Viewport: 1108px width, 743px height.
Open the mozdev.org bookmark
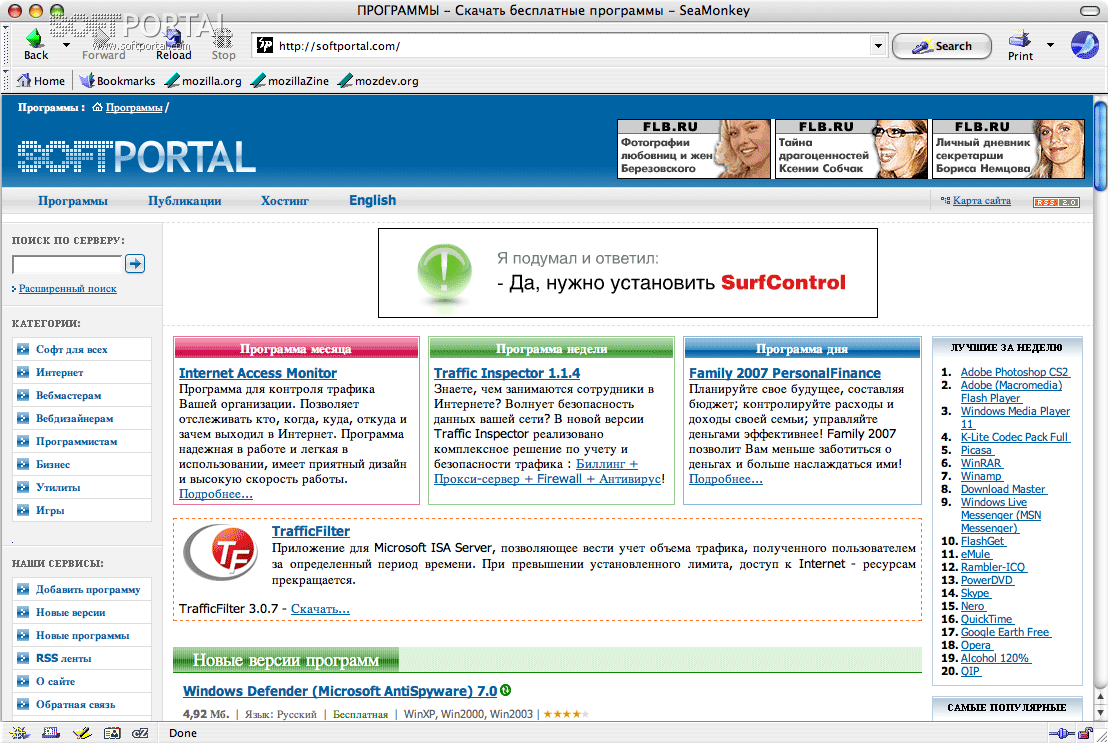point(378,81)
